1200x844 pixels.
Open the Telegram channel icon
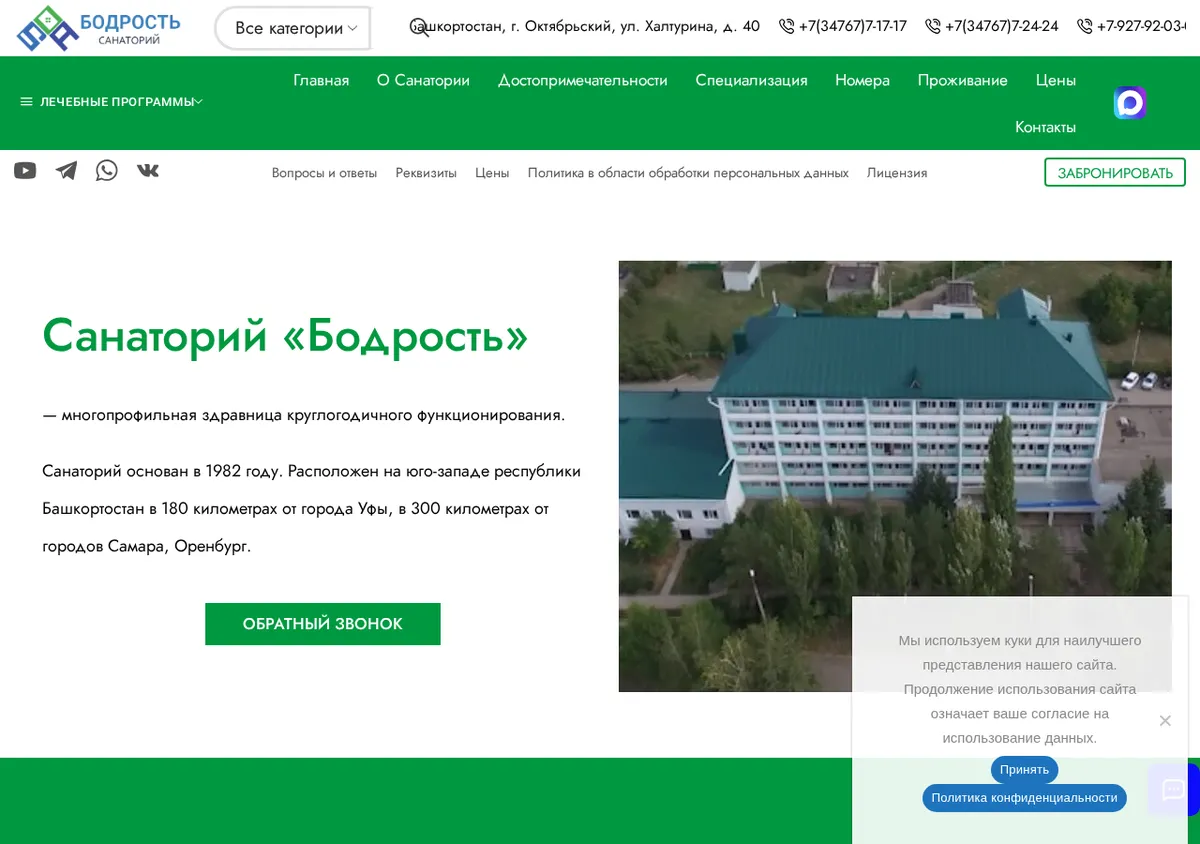click(x=66, y=171)
